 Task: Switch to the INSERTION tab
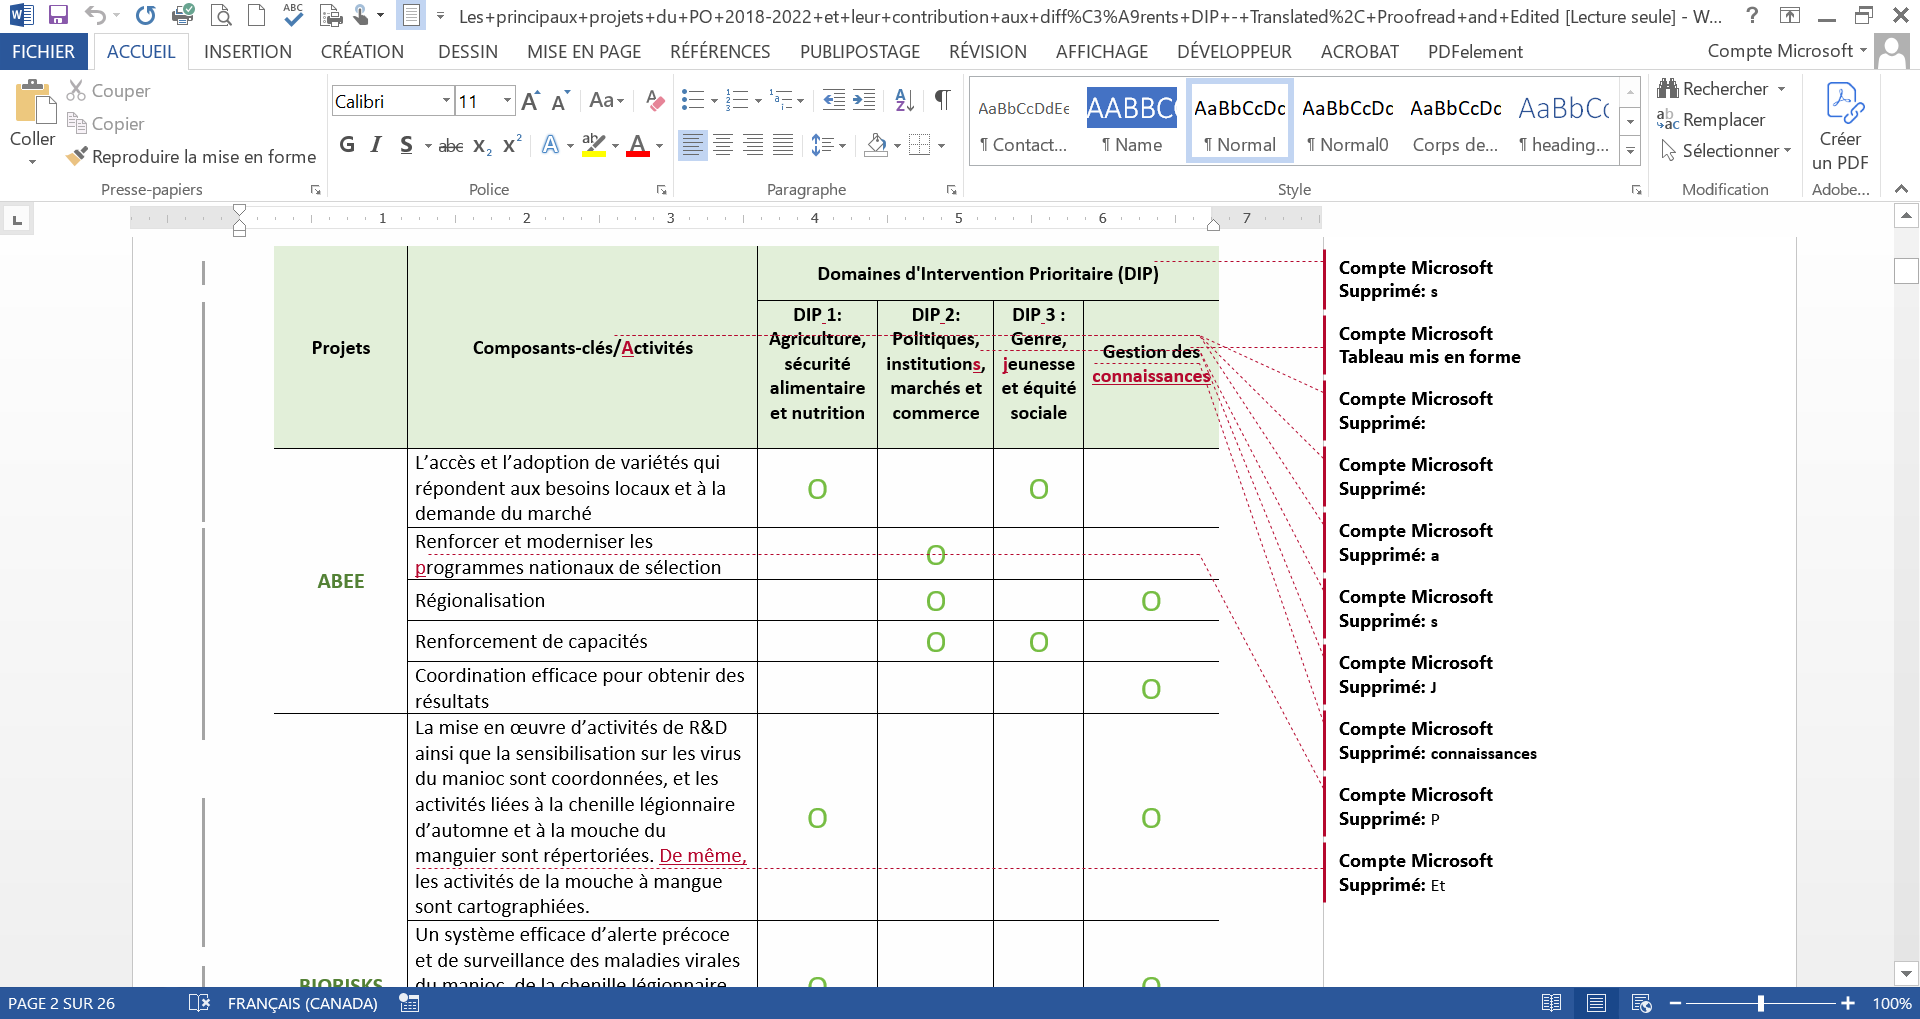pyautogui.click(x=248, y=52)
